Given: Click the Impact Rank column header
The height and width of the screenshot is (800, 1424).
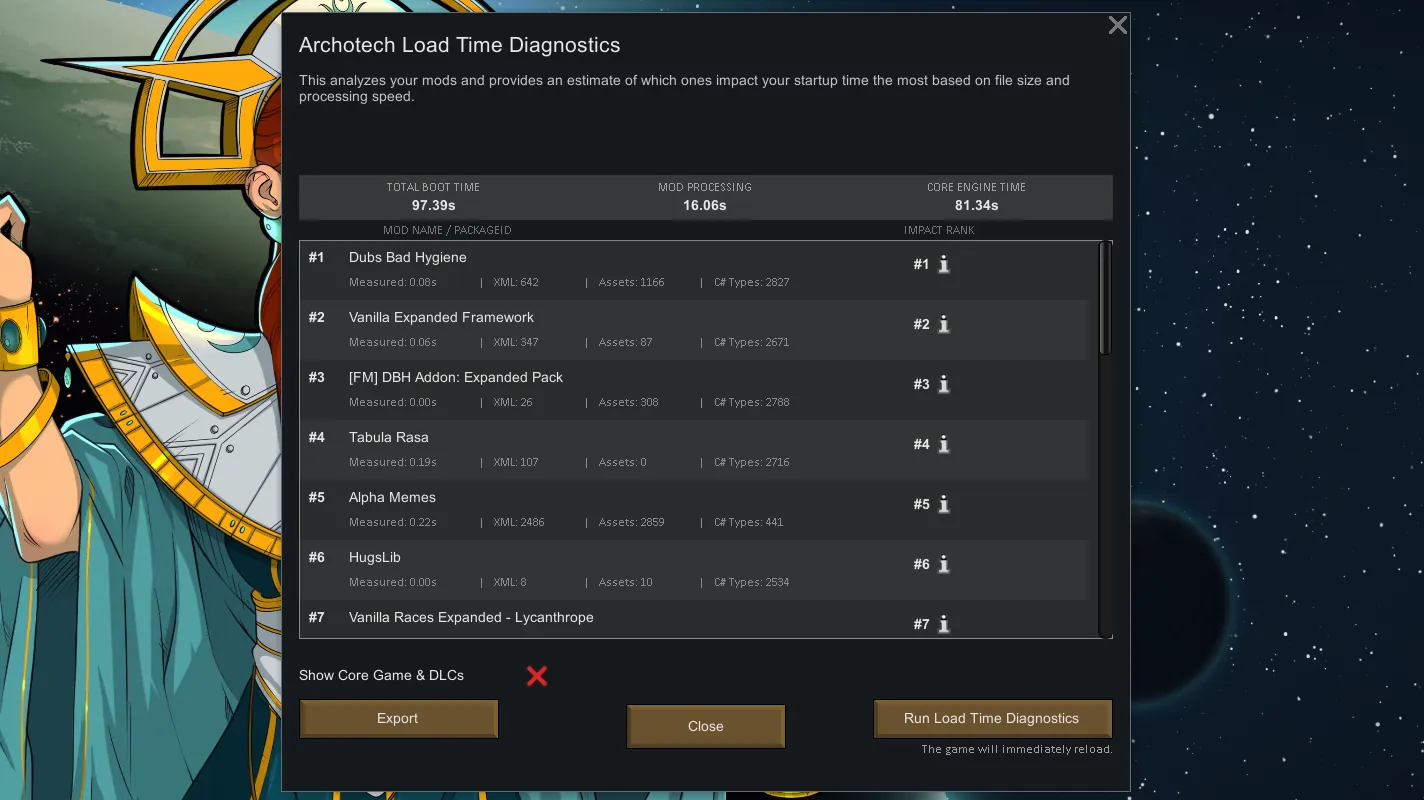Looking at the screenshot, I should tap(938, 230).
